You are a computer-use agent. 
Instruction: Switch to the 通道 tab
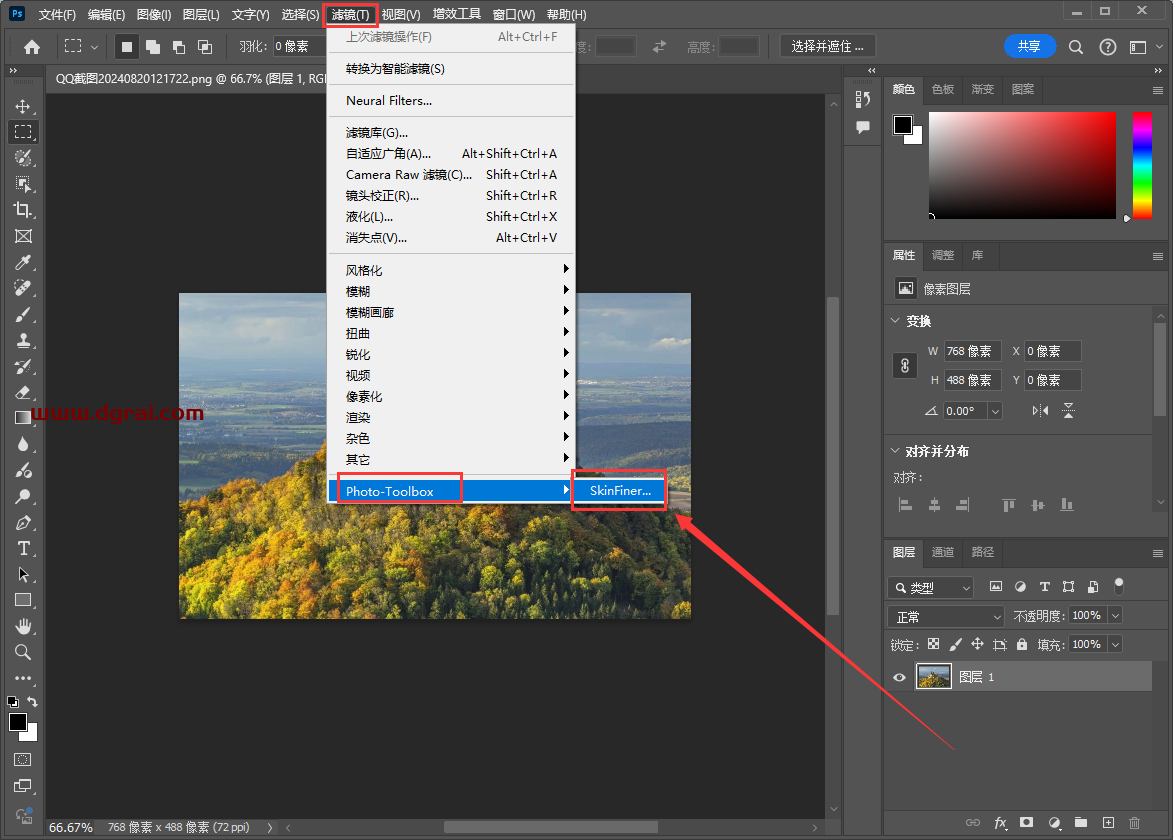(x=943, y=552)
